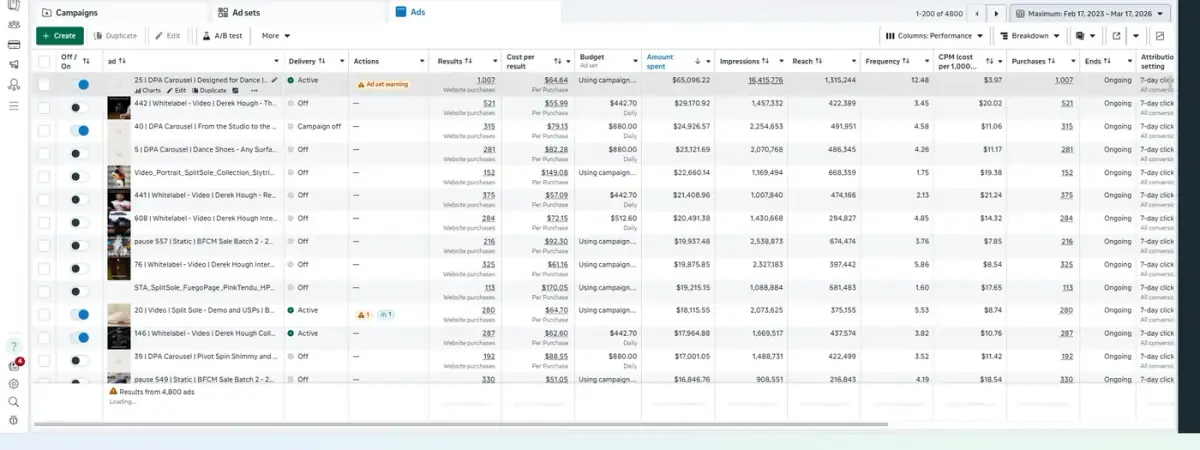Click pencil icon next to 25 | DPA Carousel name
The image size is (1200, 450).
click(x=274, y=79)
